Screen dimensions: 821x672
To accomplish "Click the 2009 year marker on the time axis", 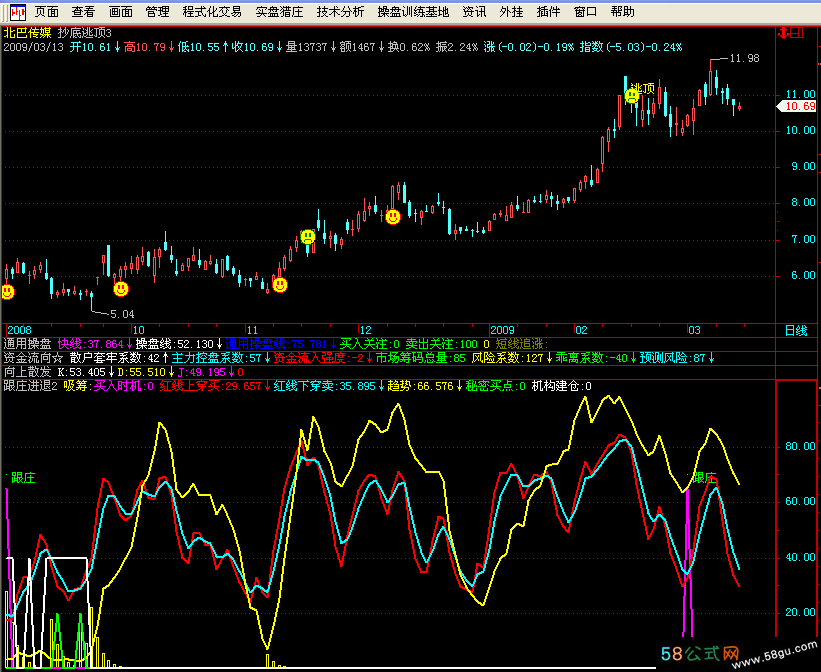I will tap(502, 329).
